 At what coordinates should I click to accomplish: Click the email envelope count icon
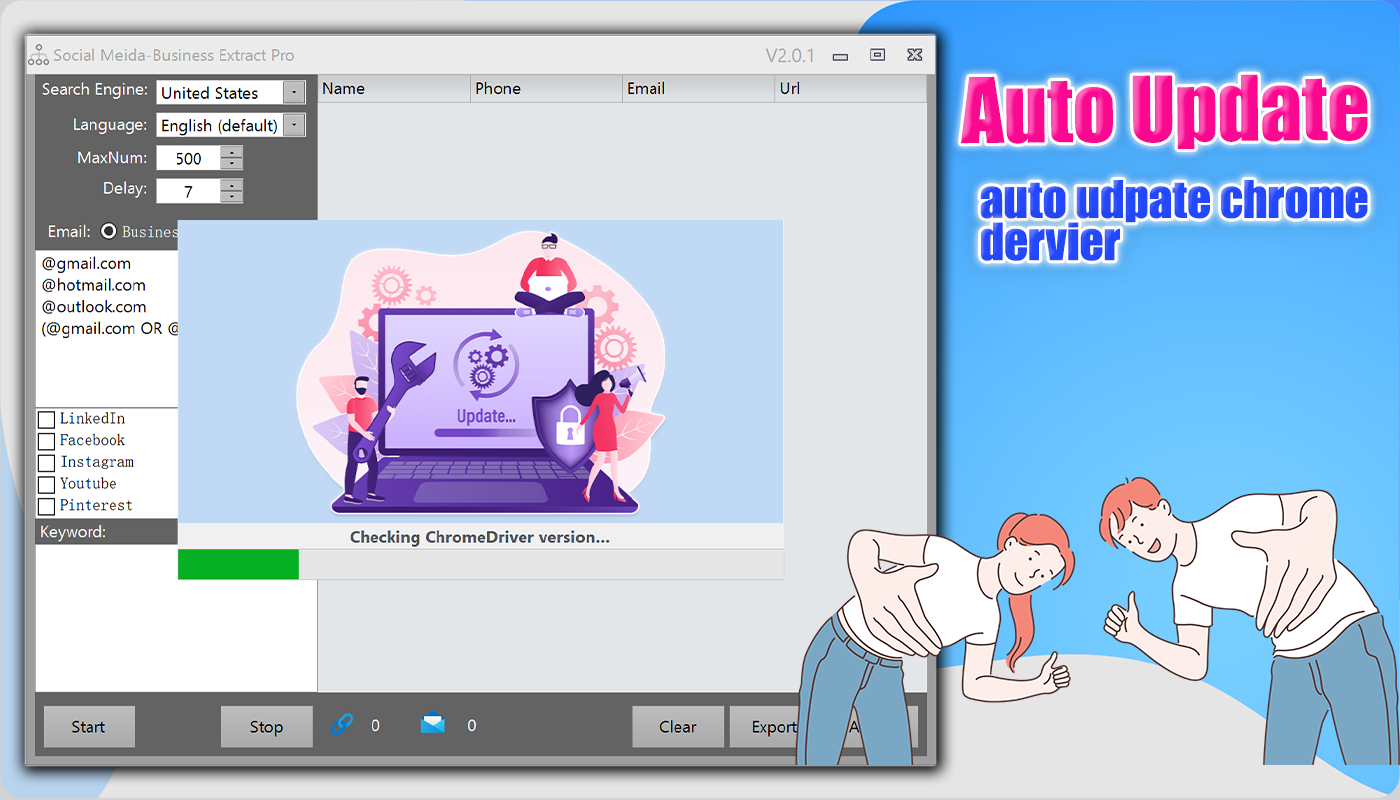(433, 725)
